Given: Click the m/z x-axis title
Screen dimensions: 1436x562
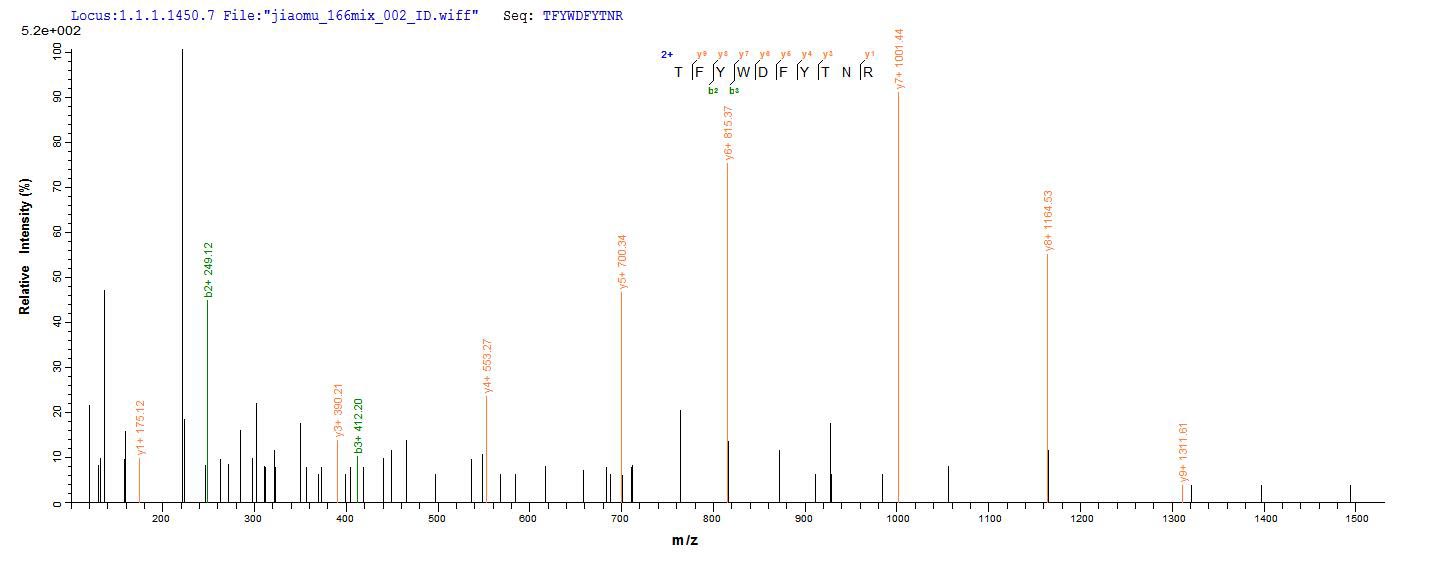Looking at the screenshot, I should [x=685, y=541].
